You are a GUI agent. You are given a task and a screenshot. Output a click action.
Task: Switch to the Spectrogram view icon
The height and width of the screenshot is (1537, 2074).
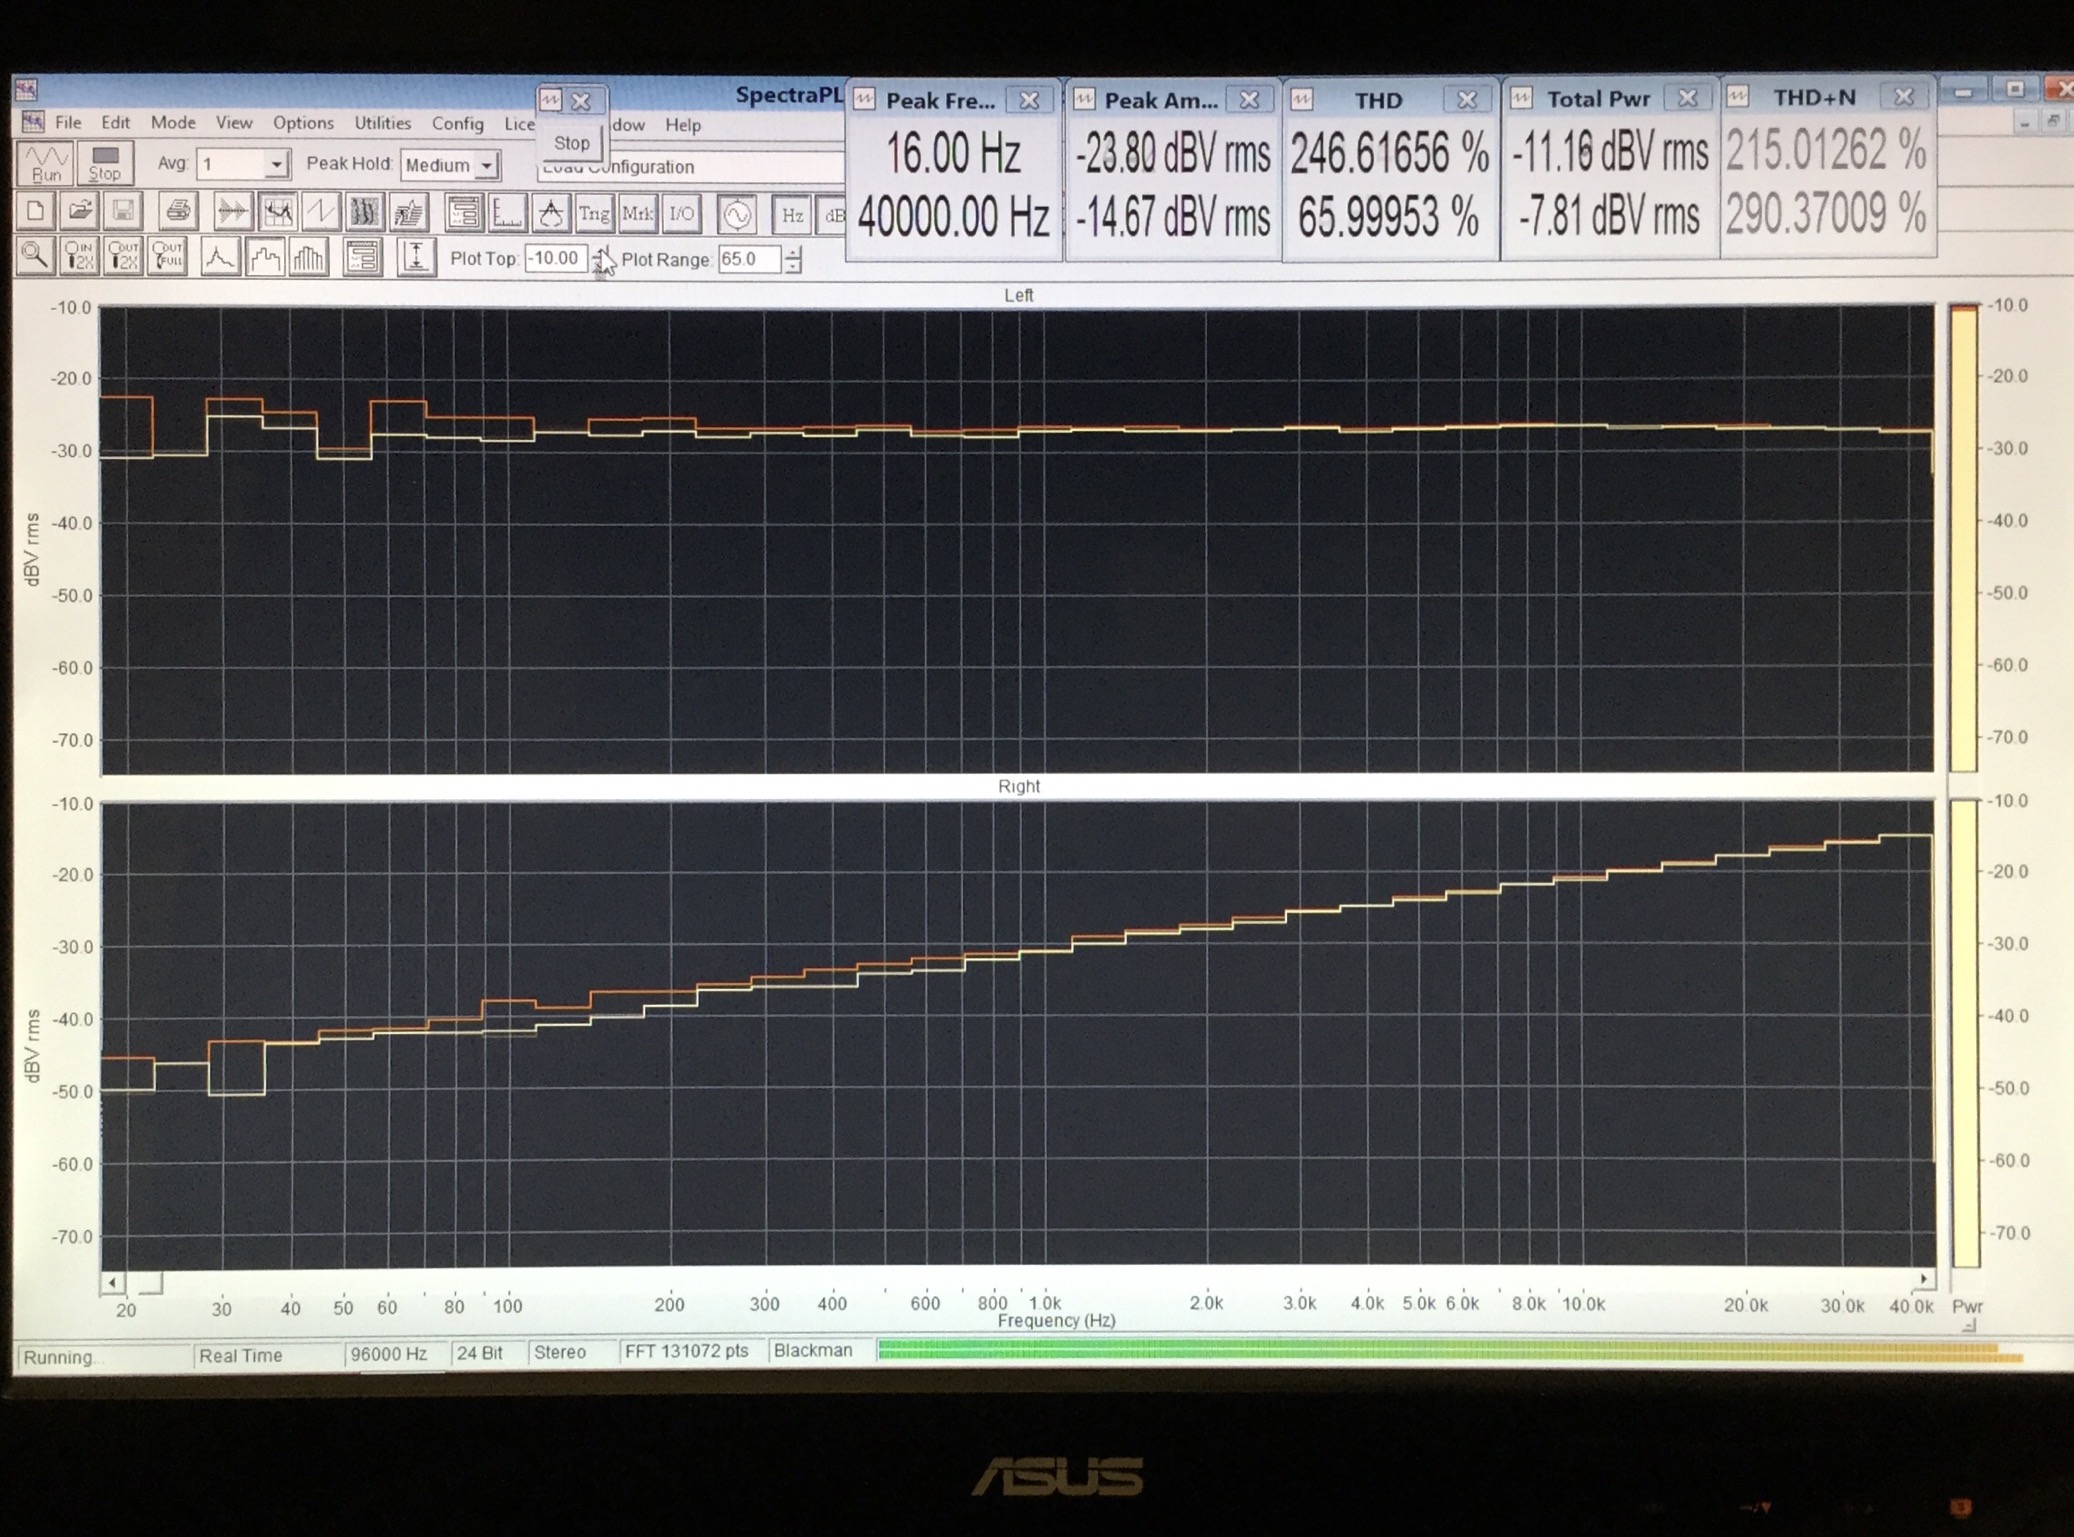click(364, 211)
